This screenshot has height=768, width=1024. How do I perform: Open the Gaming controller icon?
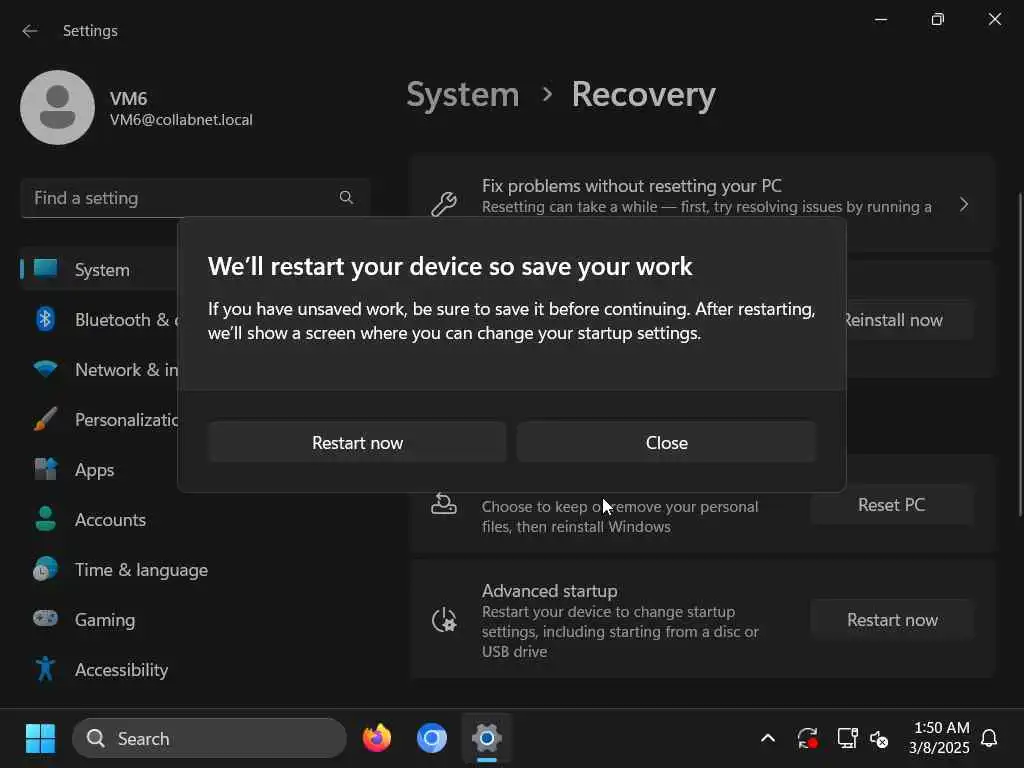pyautogui.click(x=46, y=618)
